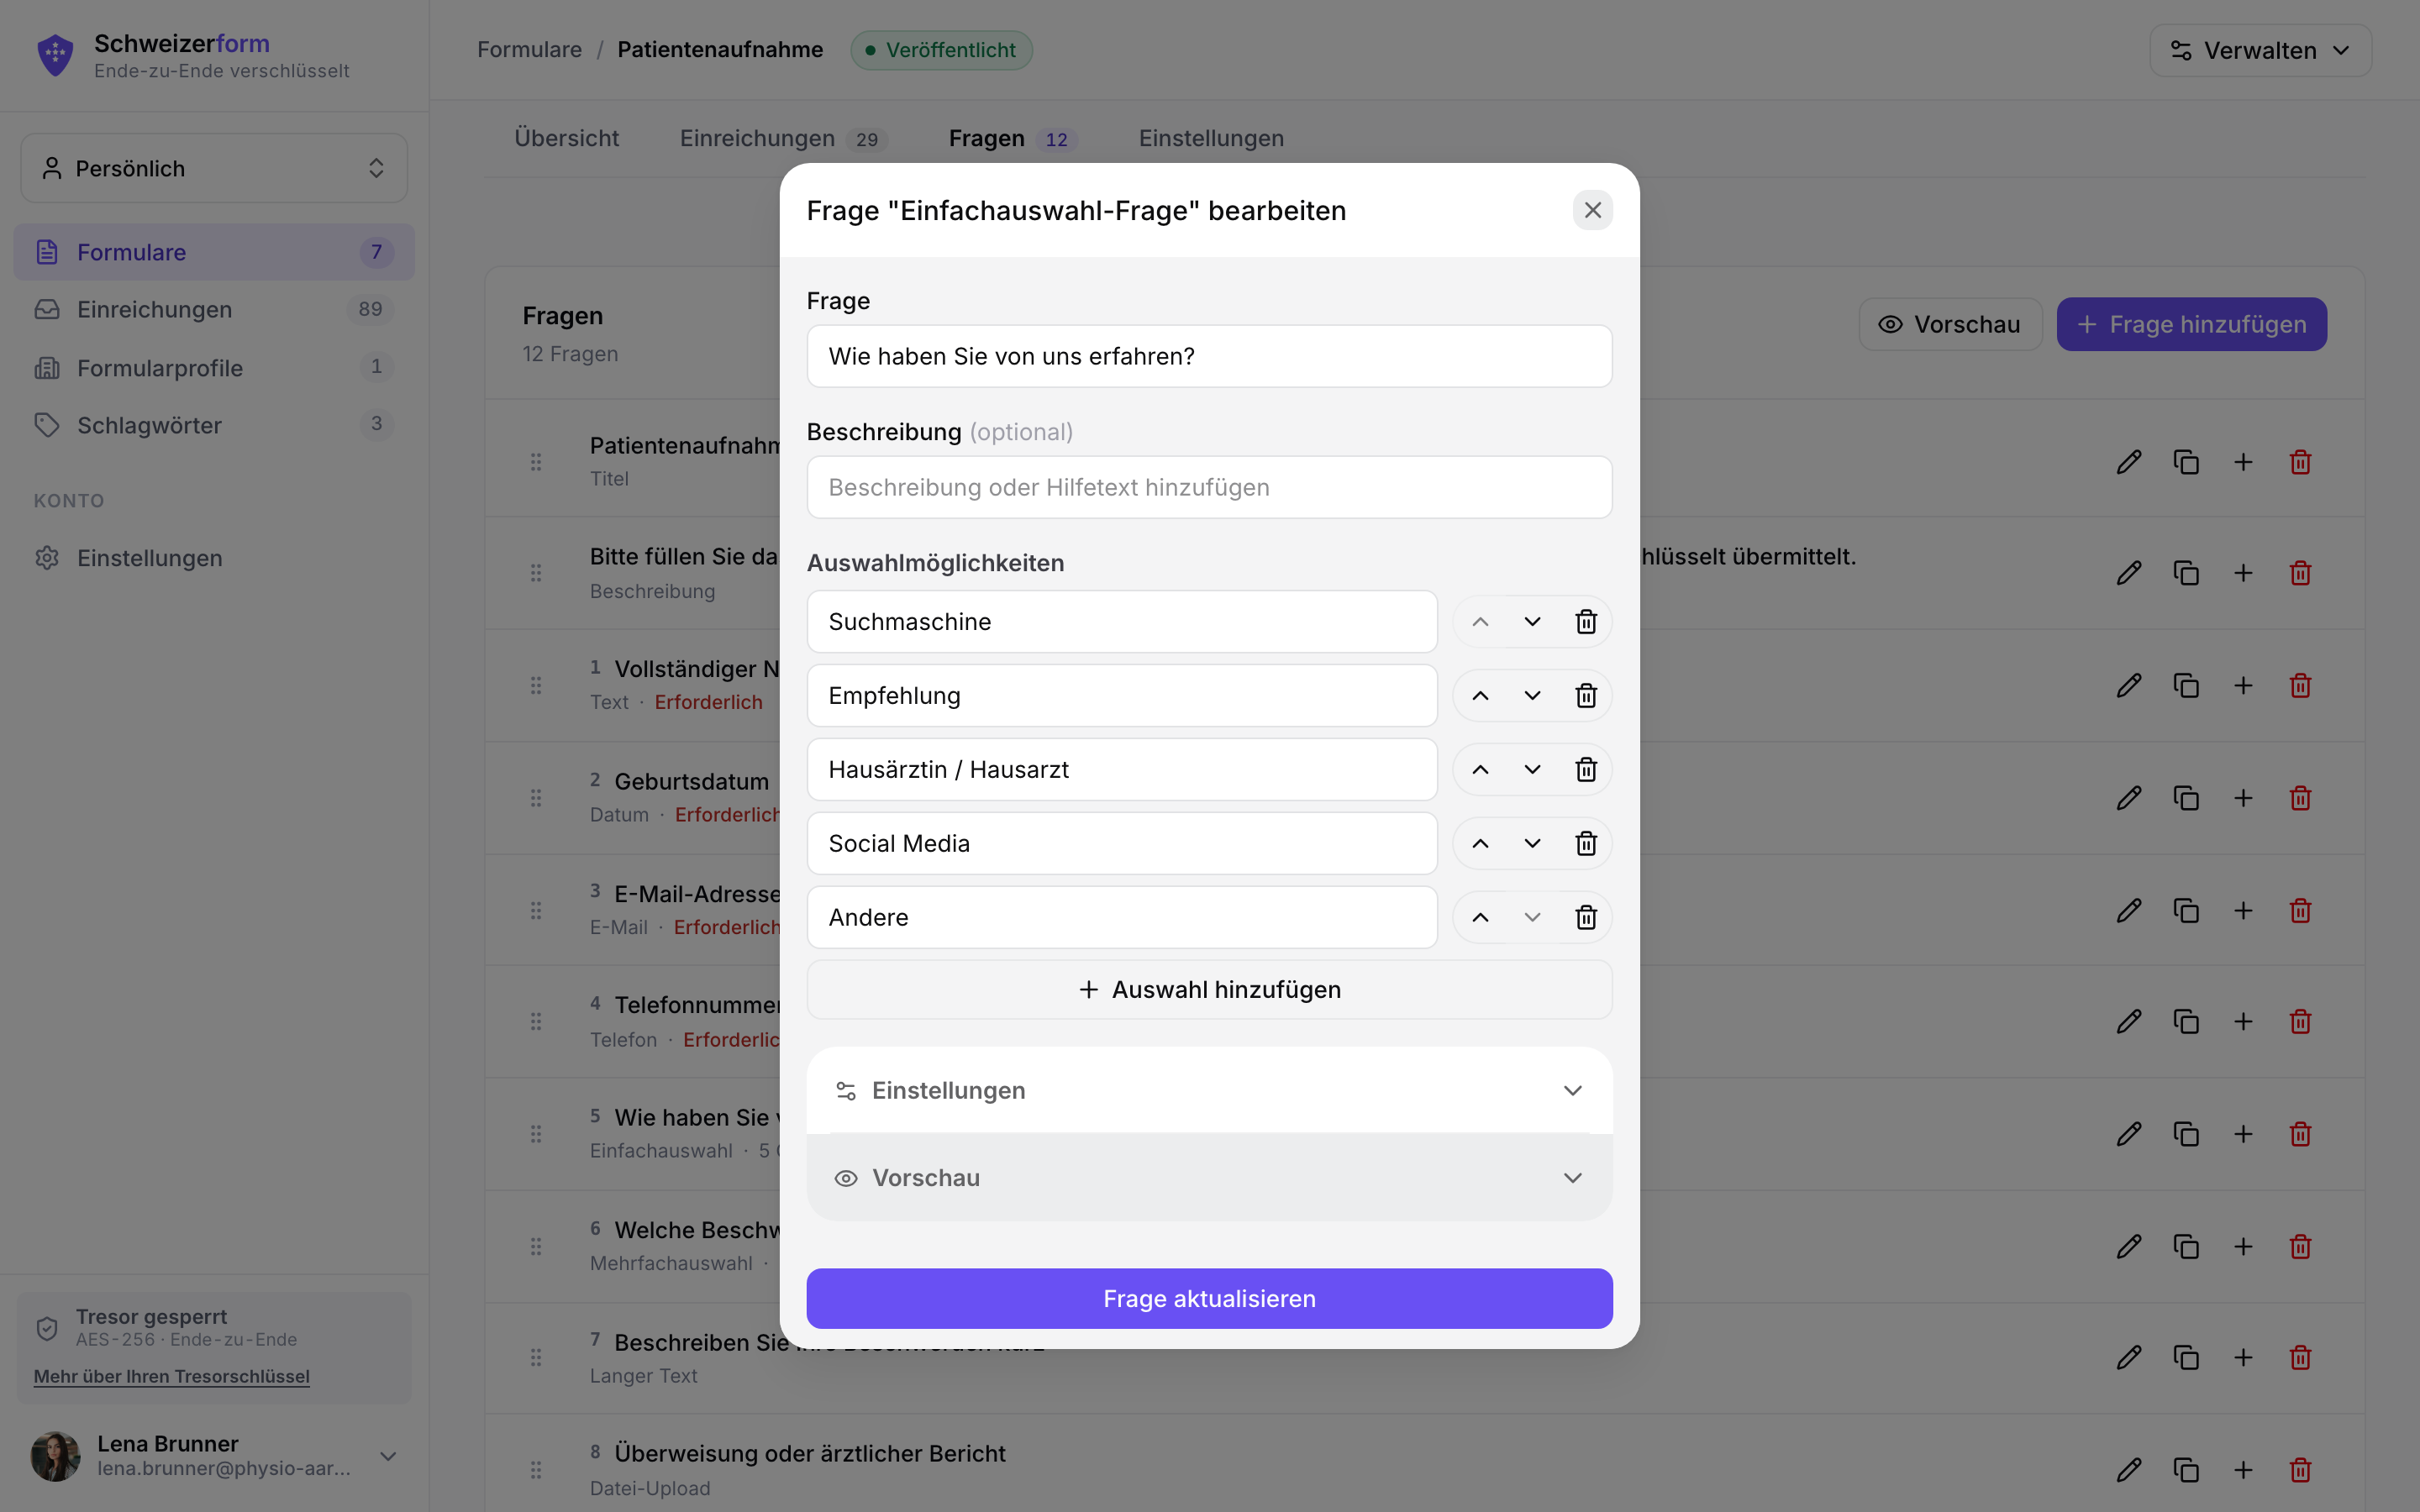Move Empfehlung option down
Viewport: 2420px width, 1512px height.
(1532, 696)
